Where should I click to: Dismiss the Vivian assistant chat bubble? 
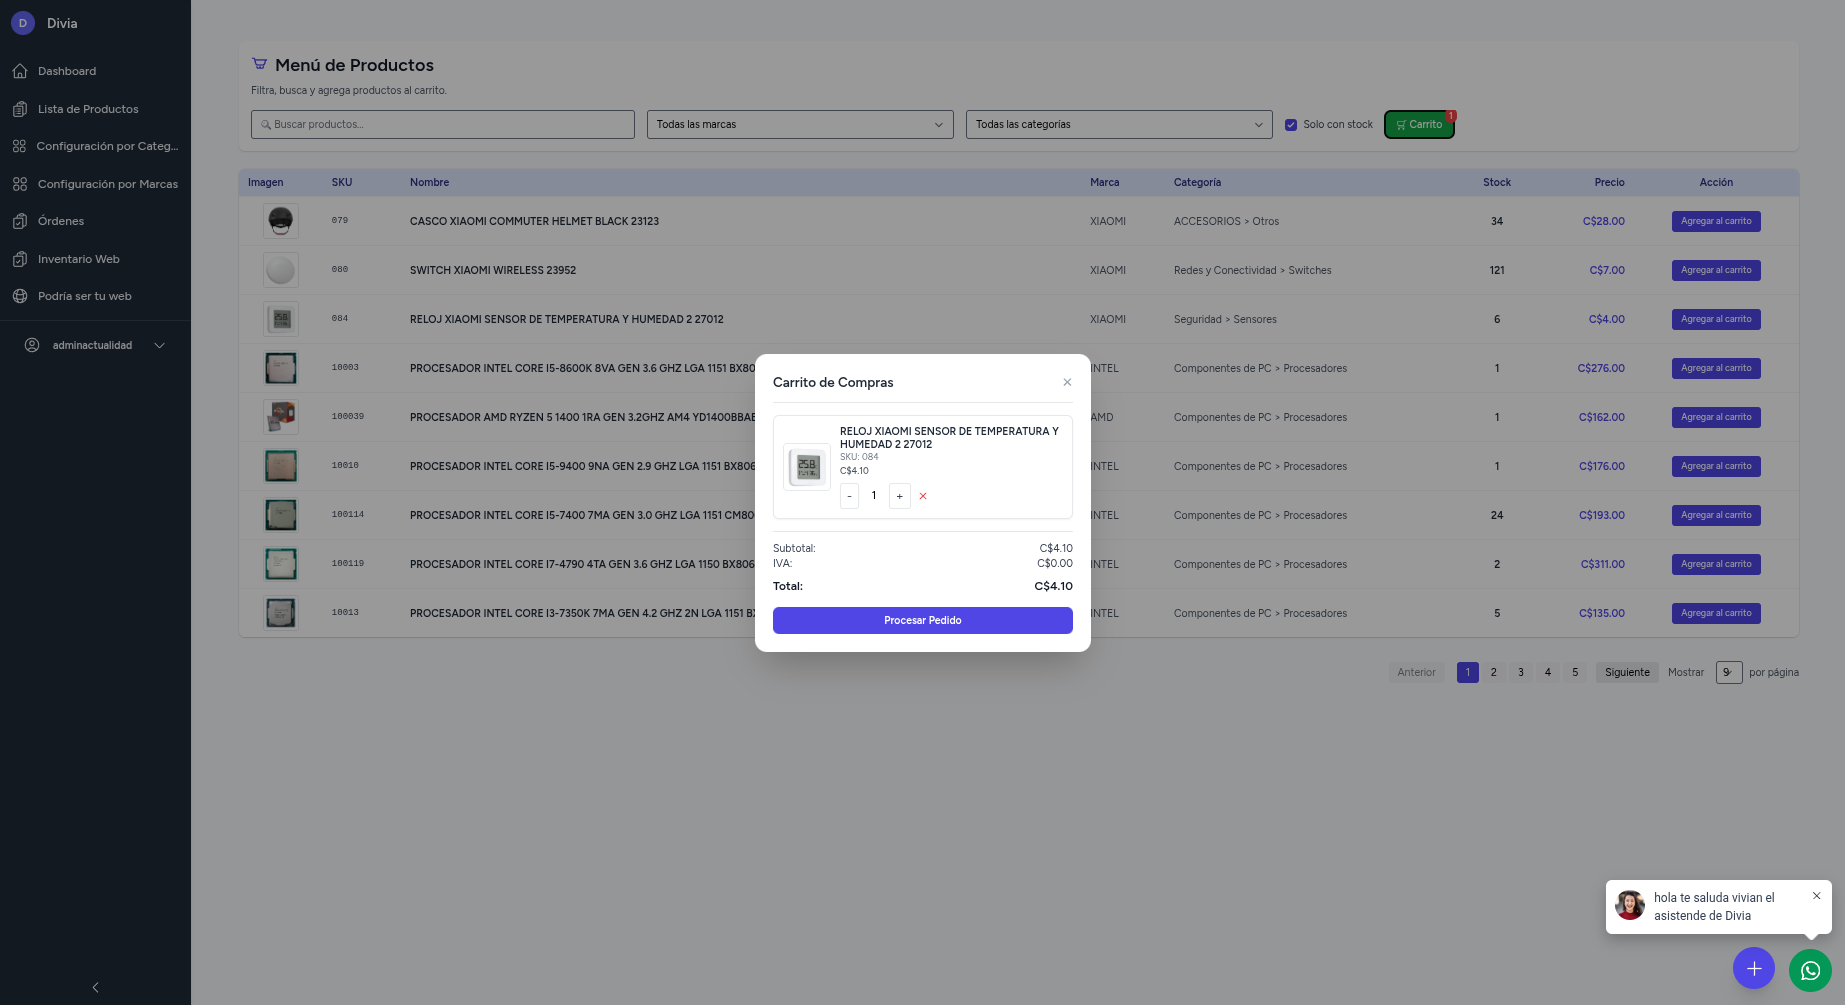tap(1816, 896)
